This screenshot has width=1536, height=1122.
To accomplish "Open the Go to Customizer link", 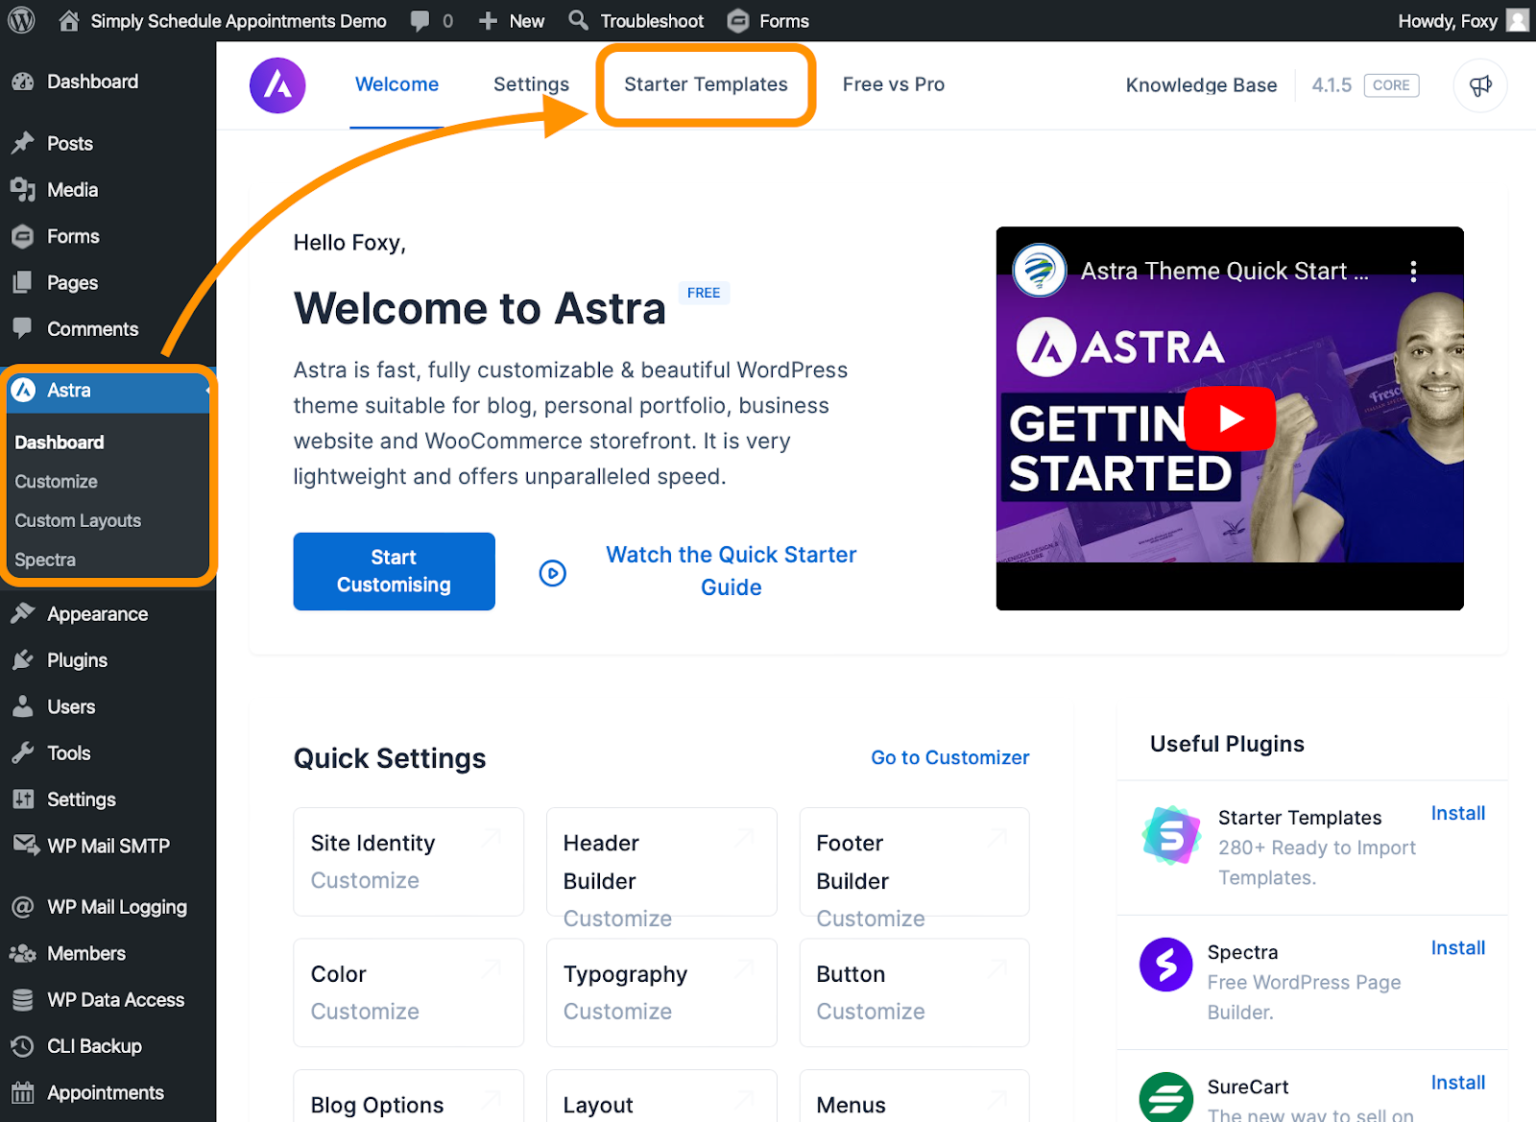I will click(949, 758).
